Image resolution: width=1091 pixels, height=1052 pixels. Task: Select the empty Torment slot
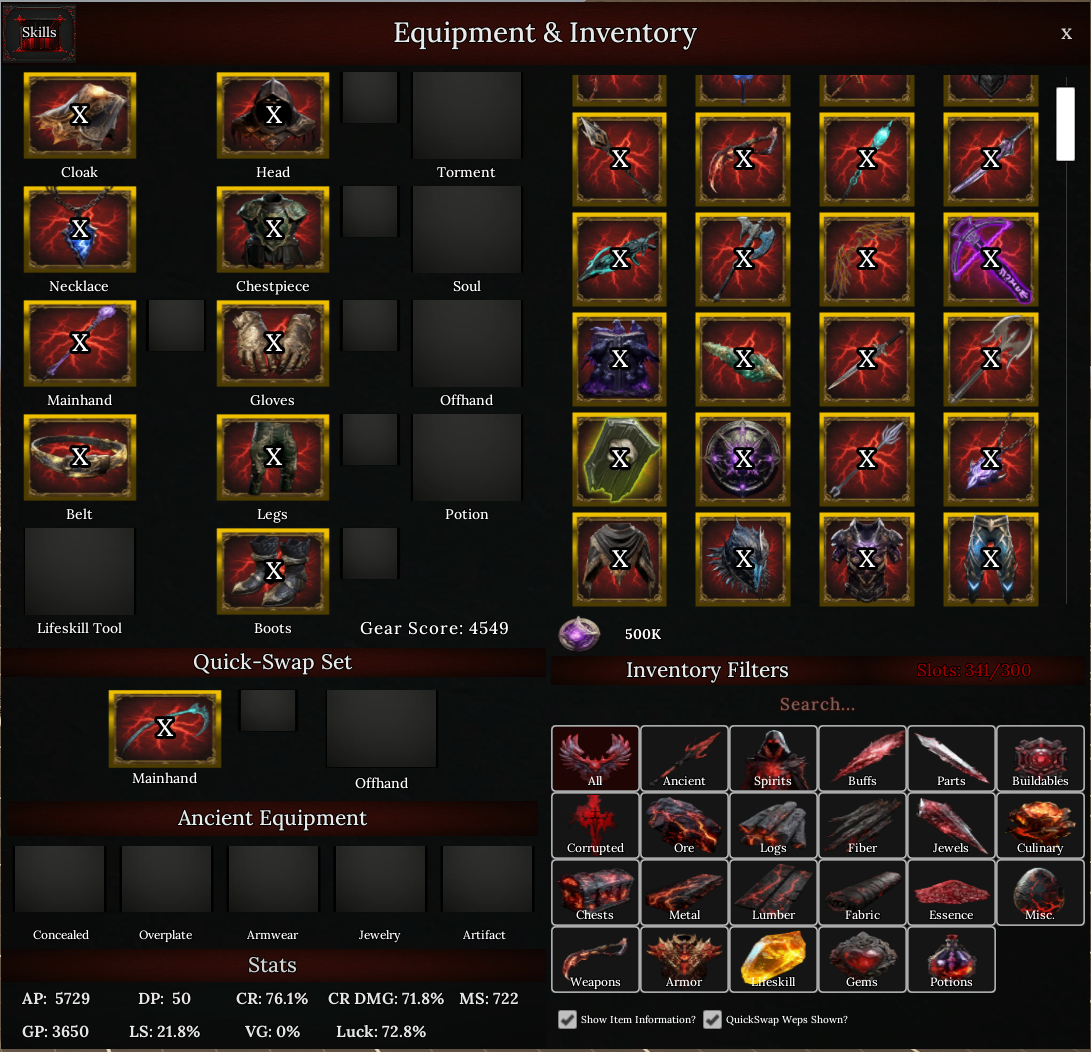[466, 115]
